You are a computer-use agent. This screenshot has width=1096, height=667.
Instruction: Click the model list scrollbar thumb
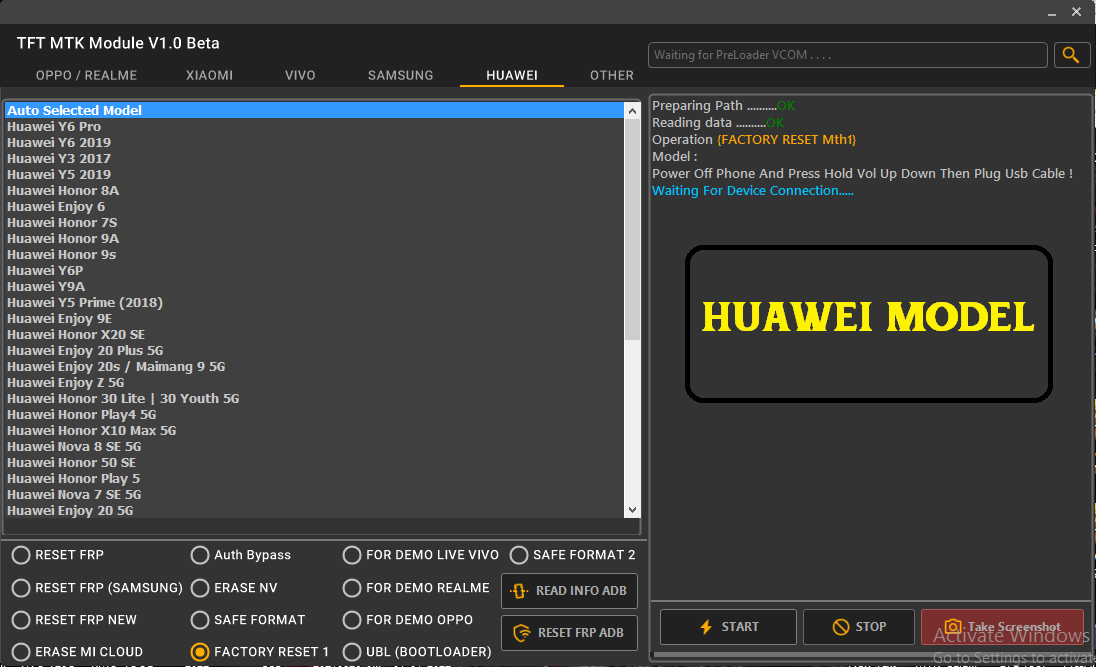632,229
